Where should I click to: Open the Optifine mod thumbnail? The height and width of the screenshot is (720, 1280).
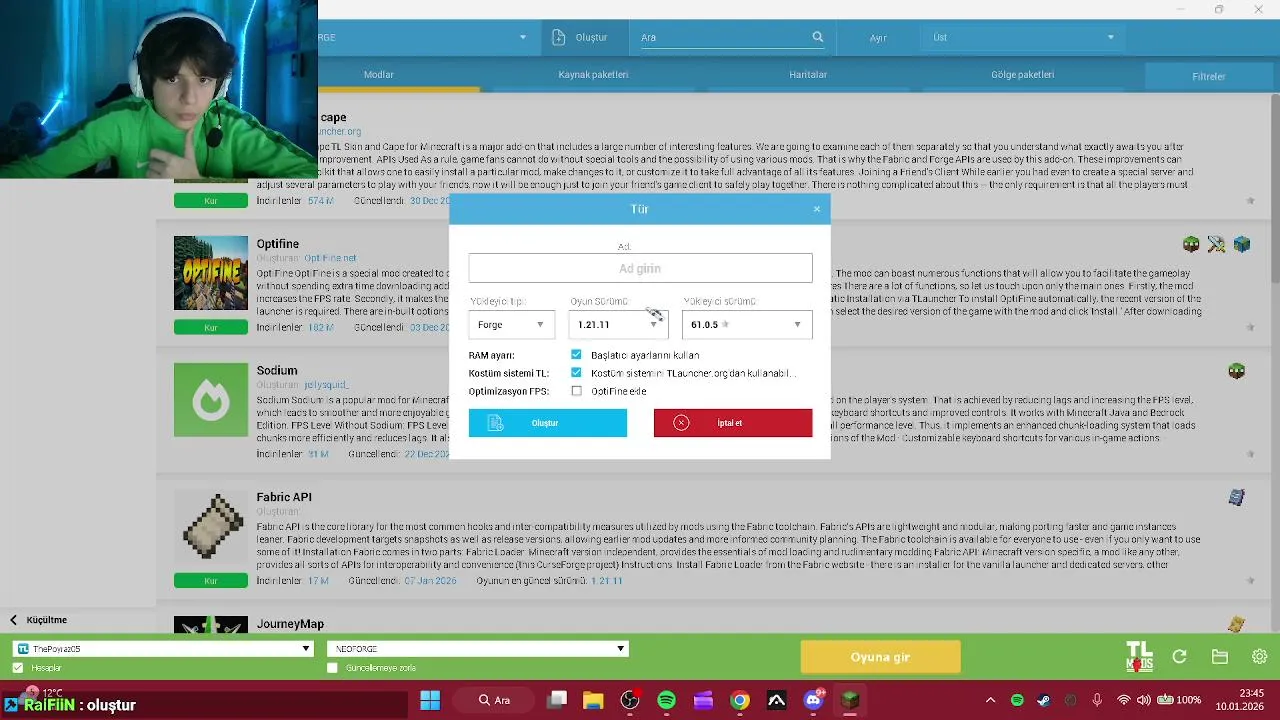tap(211, 273)
